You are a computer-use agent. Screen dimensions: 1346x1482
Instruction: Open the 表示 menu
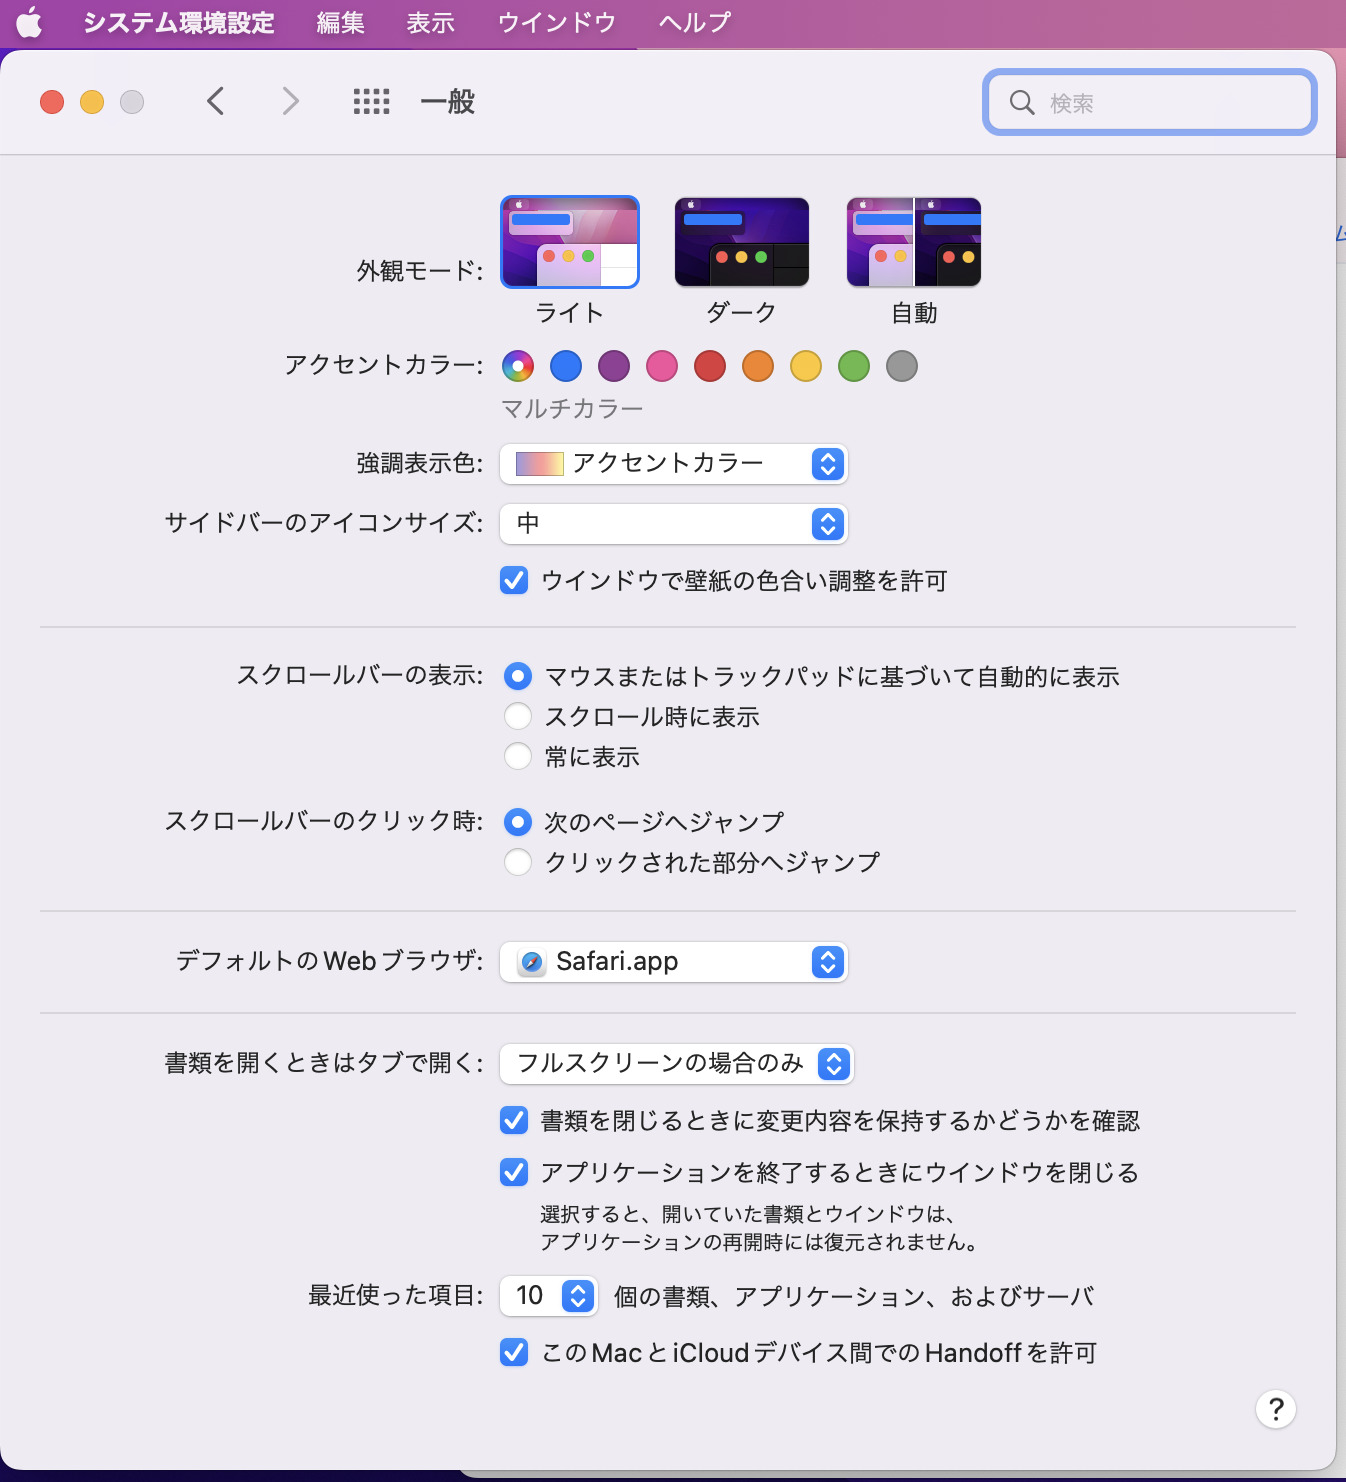(431, 22)
